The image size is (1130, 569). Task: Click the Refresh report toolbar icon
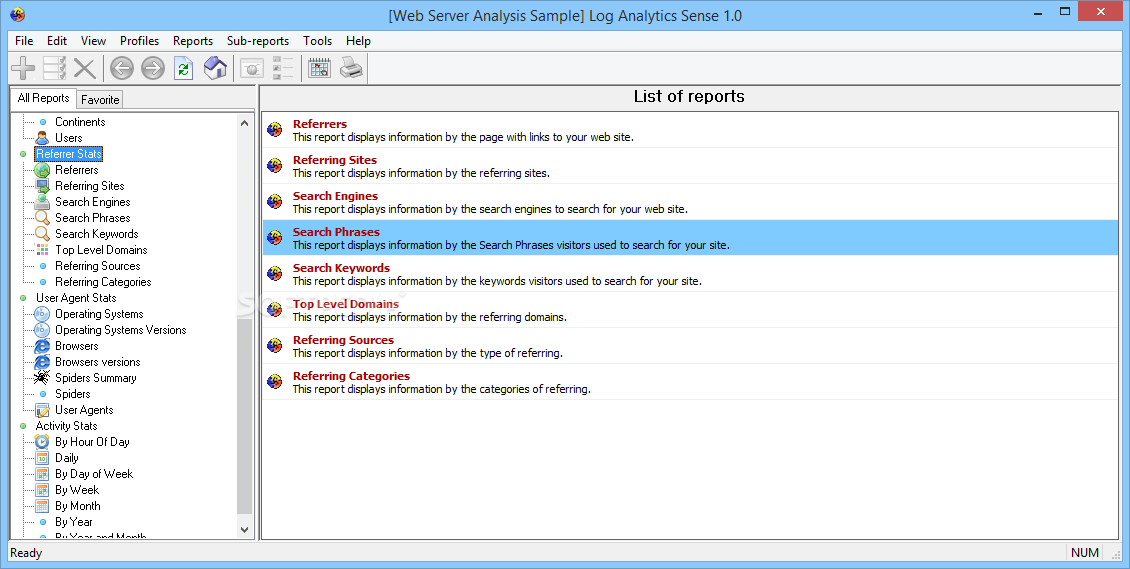[x=184, y=68]
